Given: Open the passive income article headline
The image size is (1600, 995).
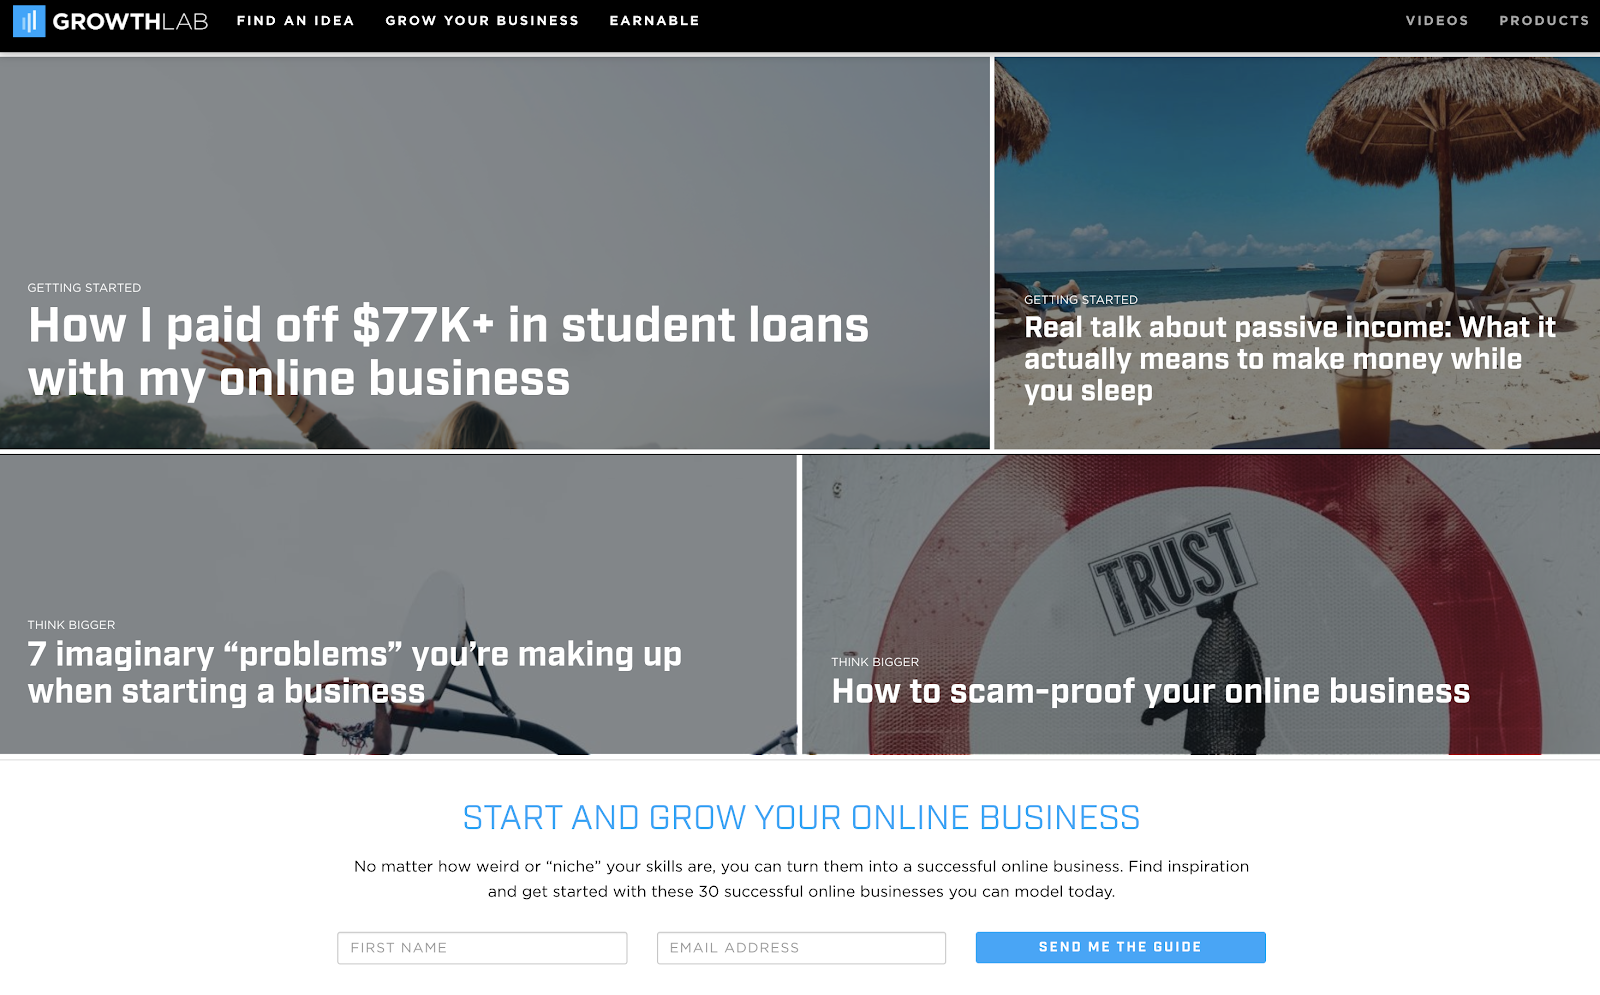Looking at the screenshot, I should click(x=1290, y=359).
